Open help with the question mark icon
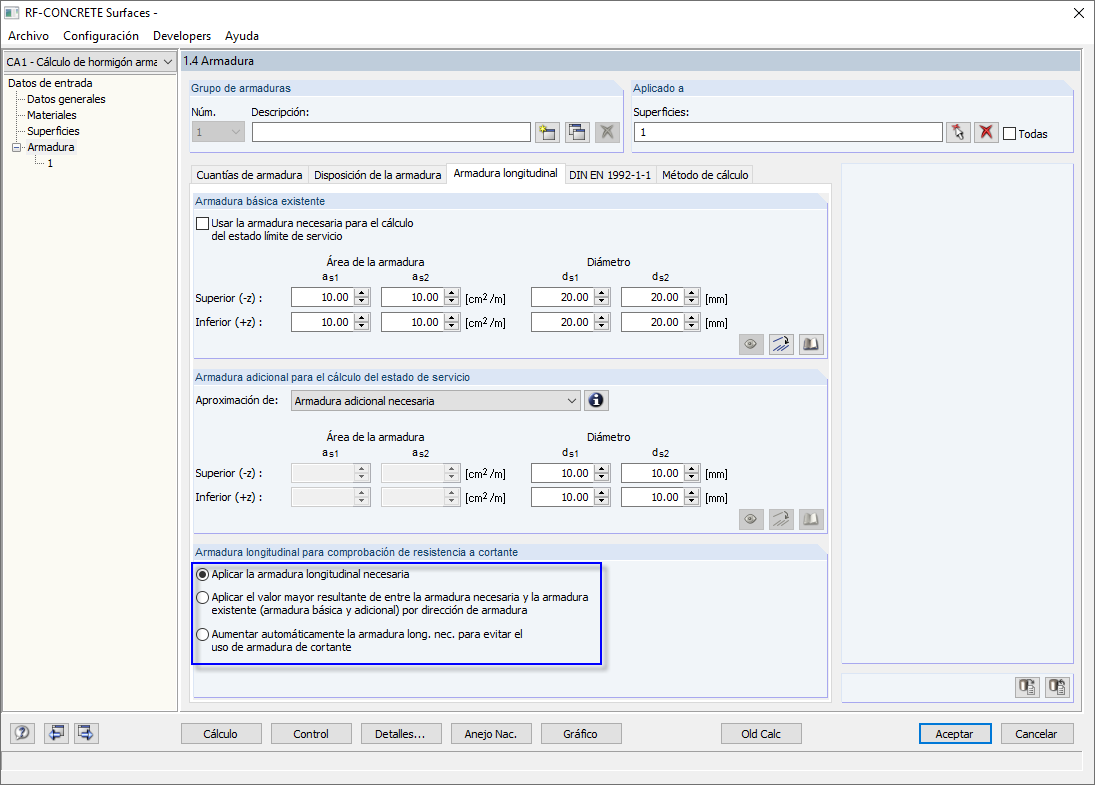Viewport: 1095px width, 785px height. pos(22,733)
